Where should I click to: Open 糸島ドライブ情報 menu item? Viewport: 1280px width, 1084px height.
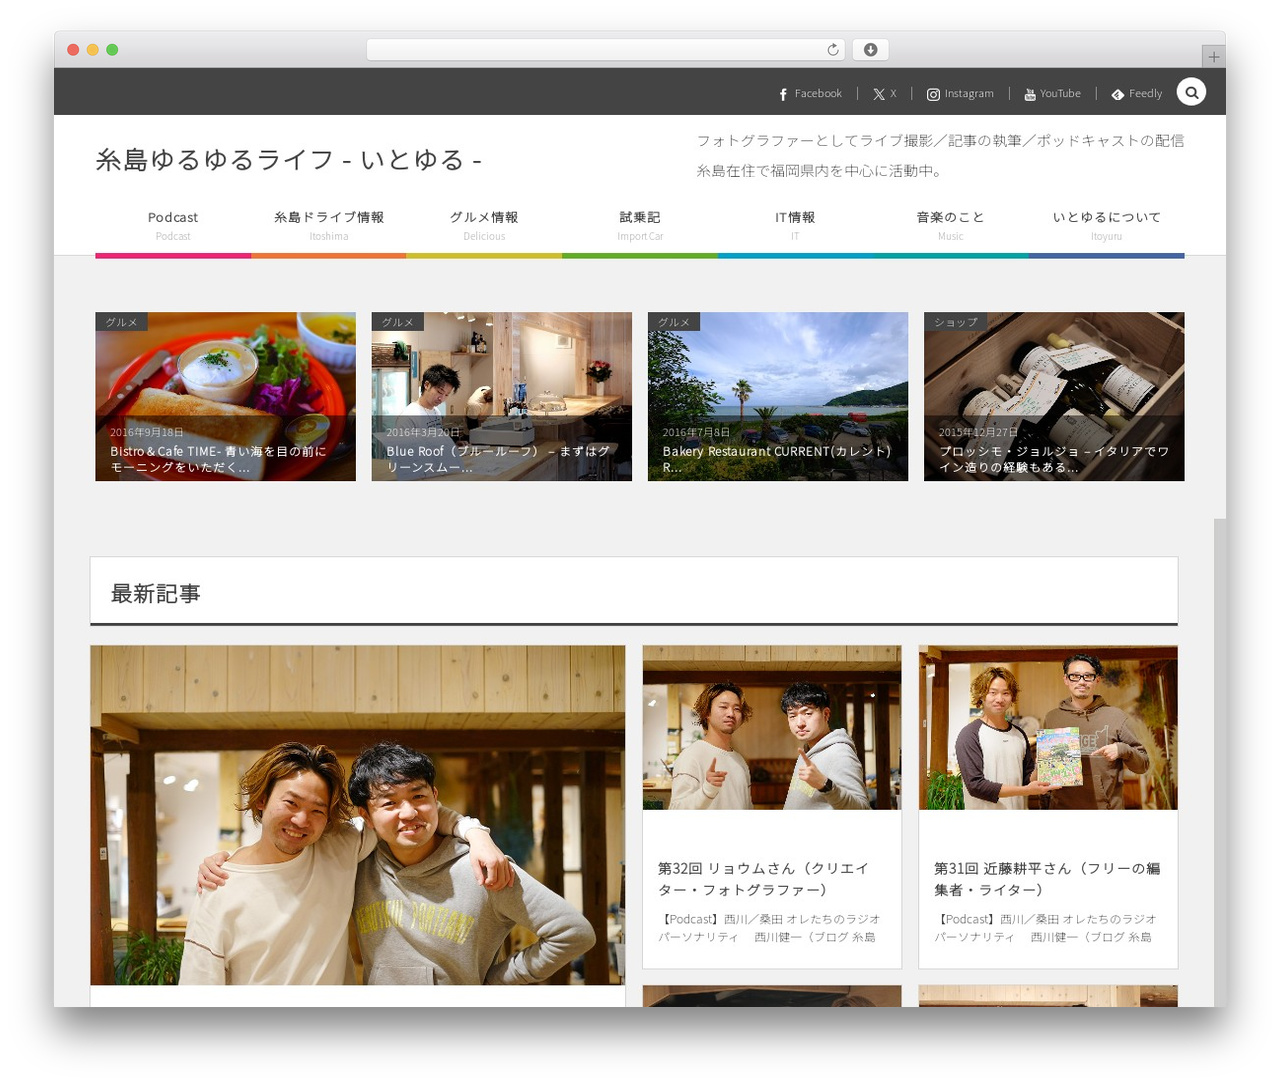[329, 225]
